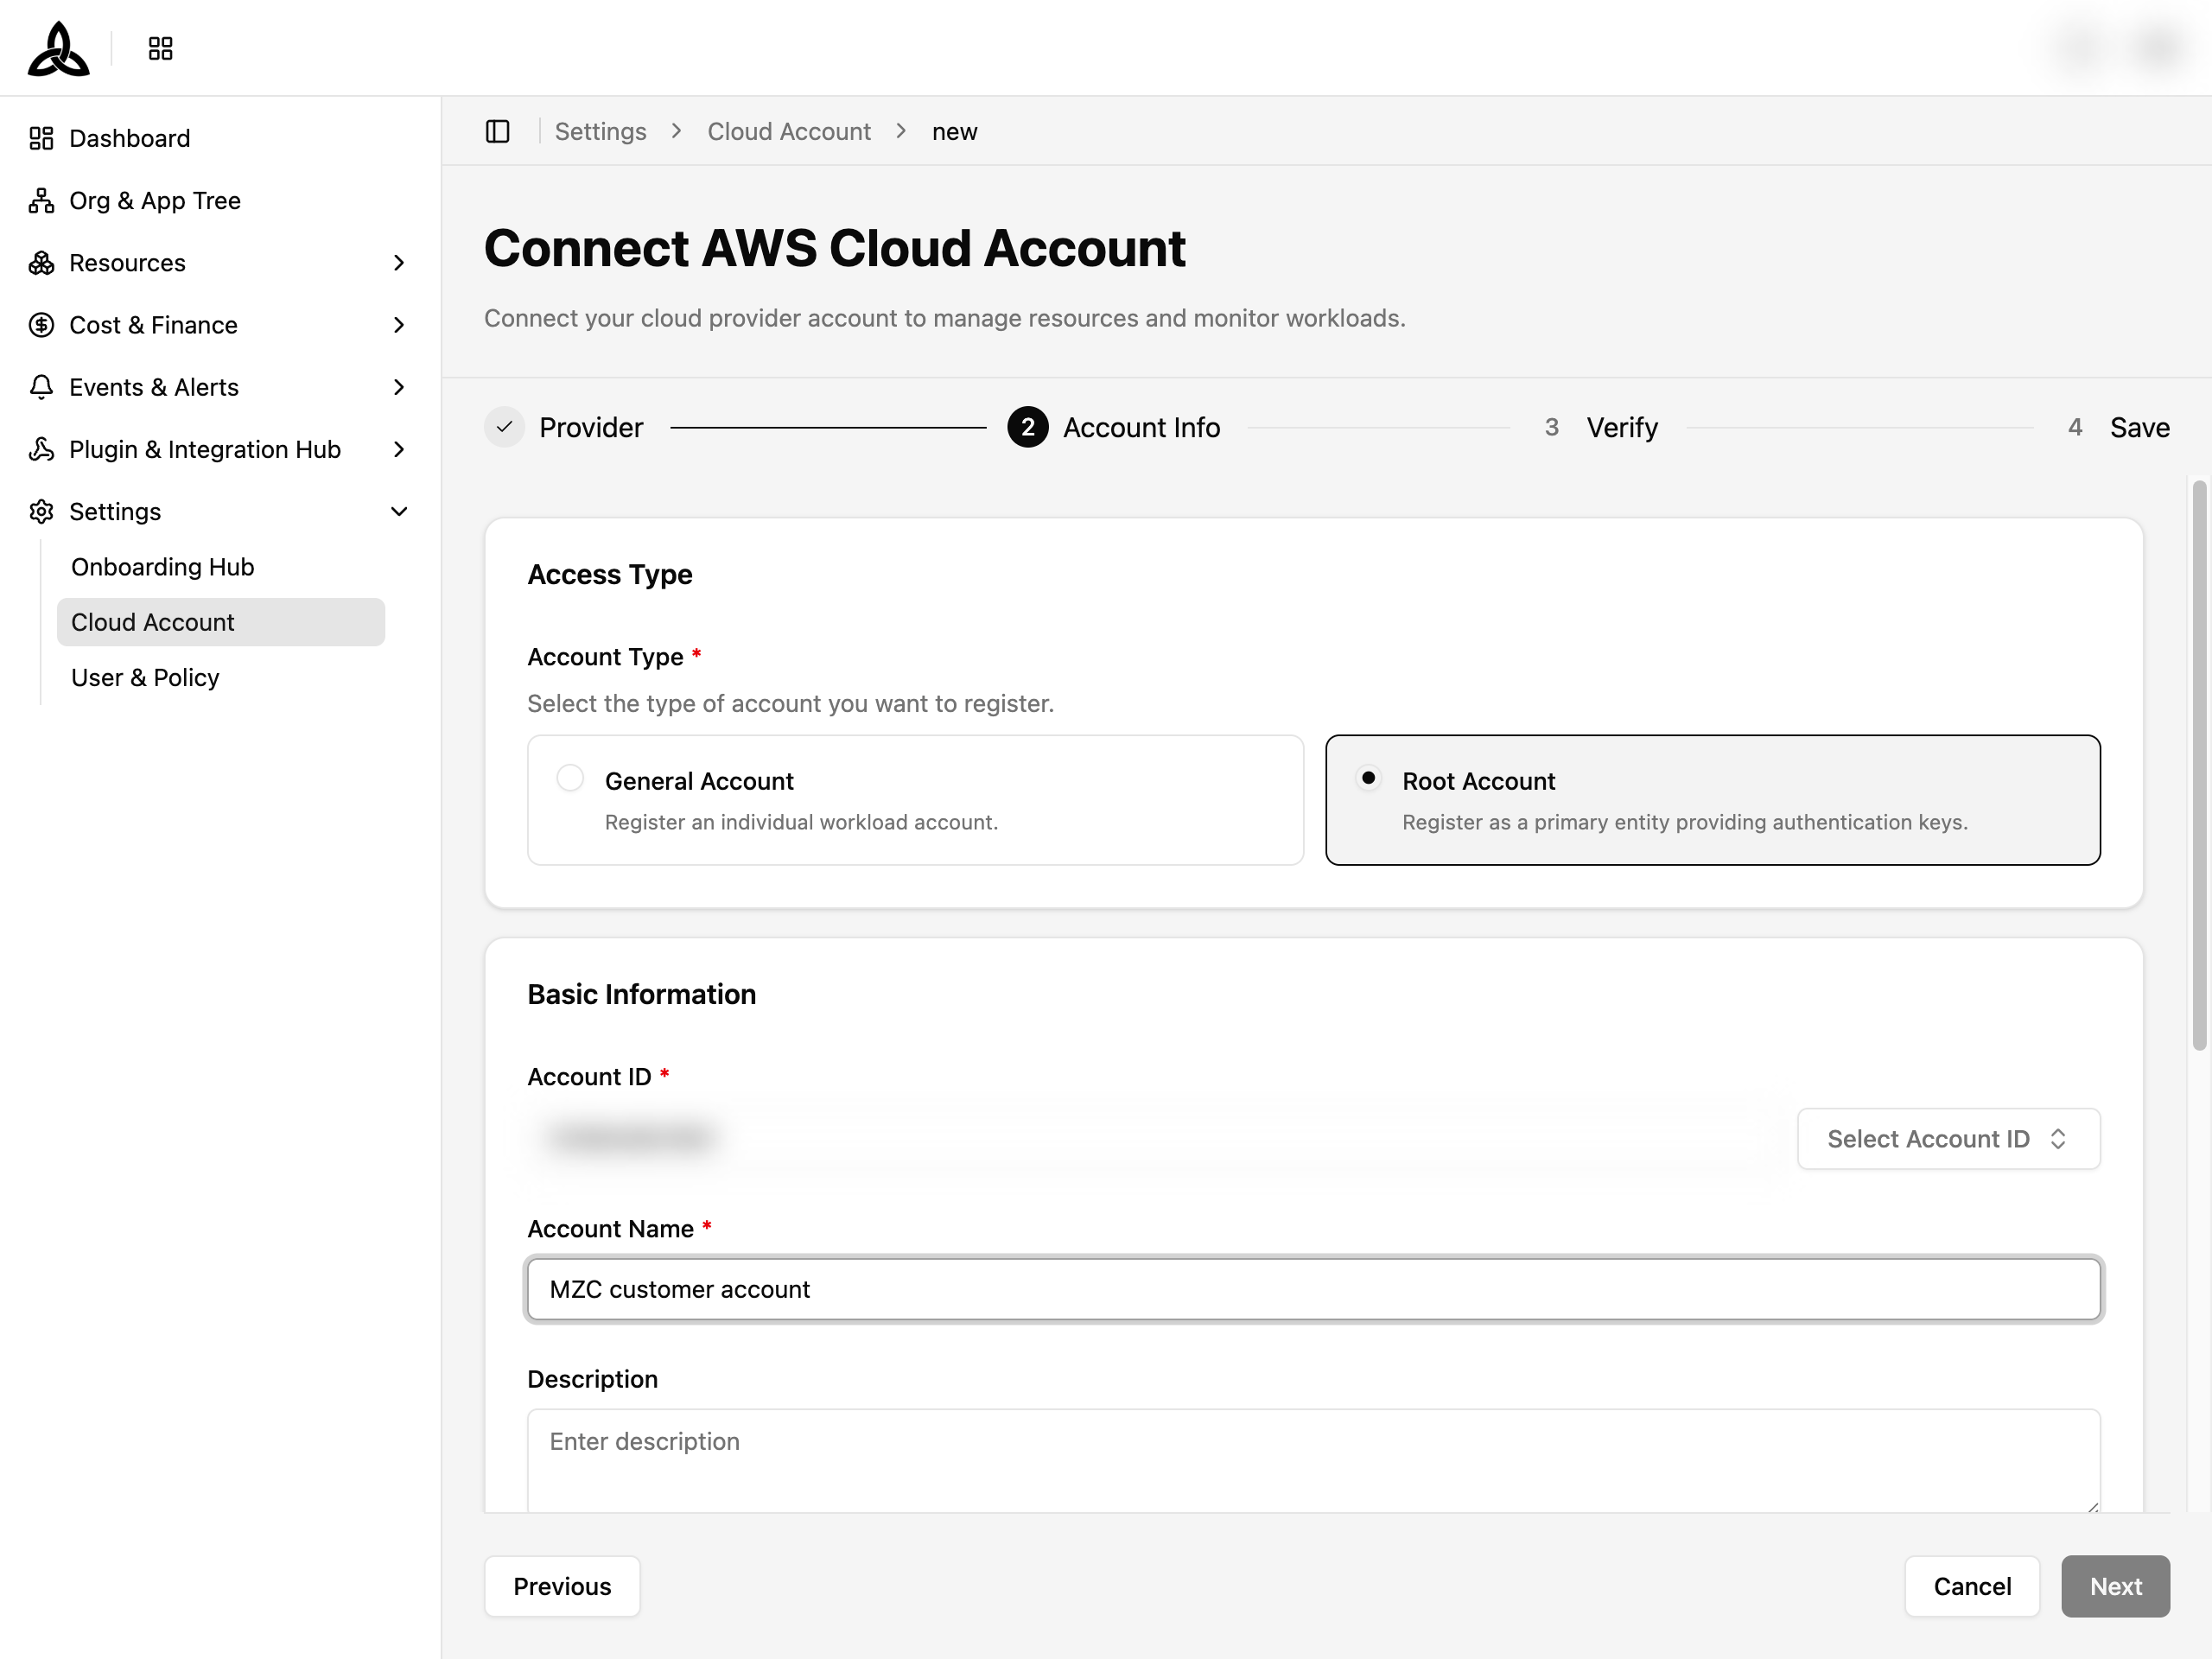
Task: Click the 'new' breadcrumb text
Action: click(954, 131)
